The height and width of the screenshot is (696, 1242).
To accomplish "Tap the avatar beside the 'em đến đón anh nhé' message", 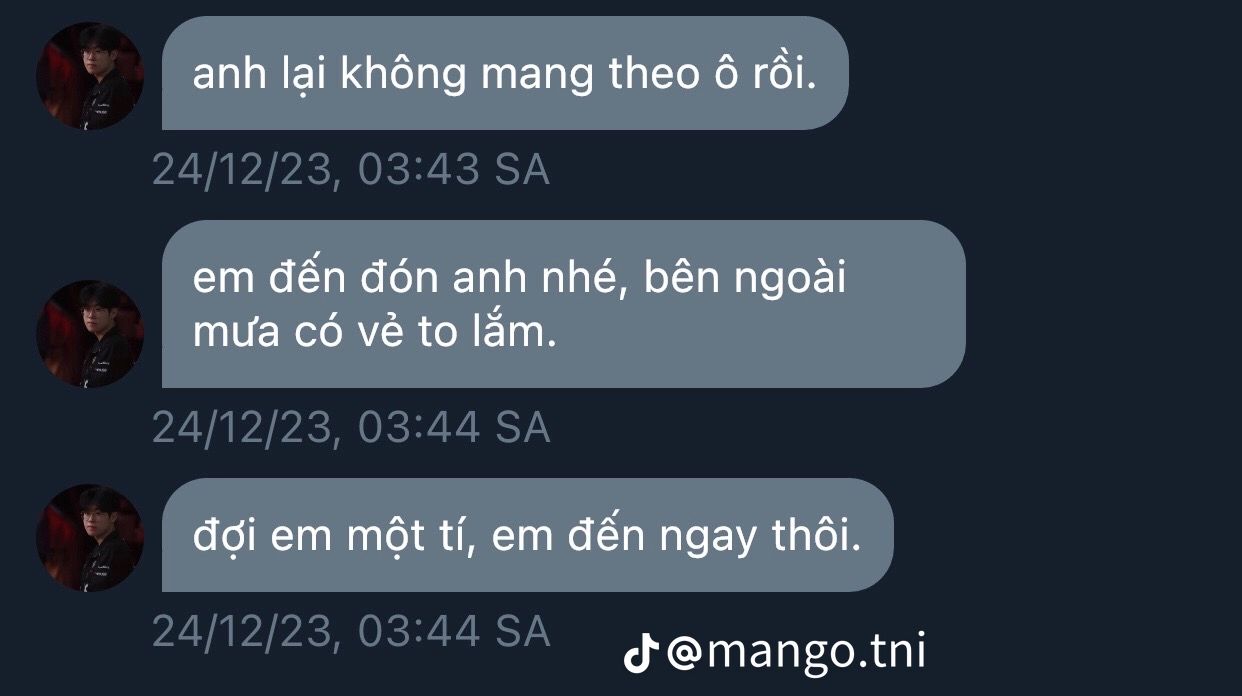I will [90, 334].
